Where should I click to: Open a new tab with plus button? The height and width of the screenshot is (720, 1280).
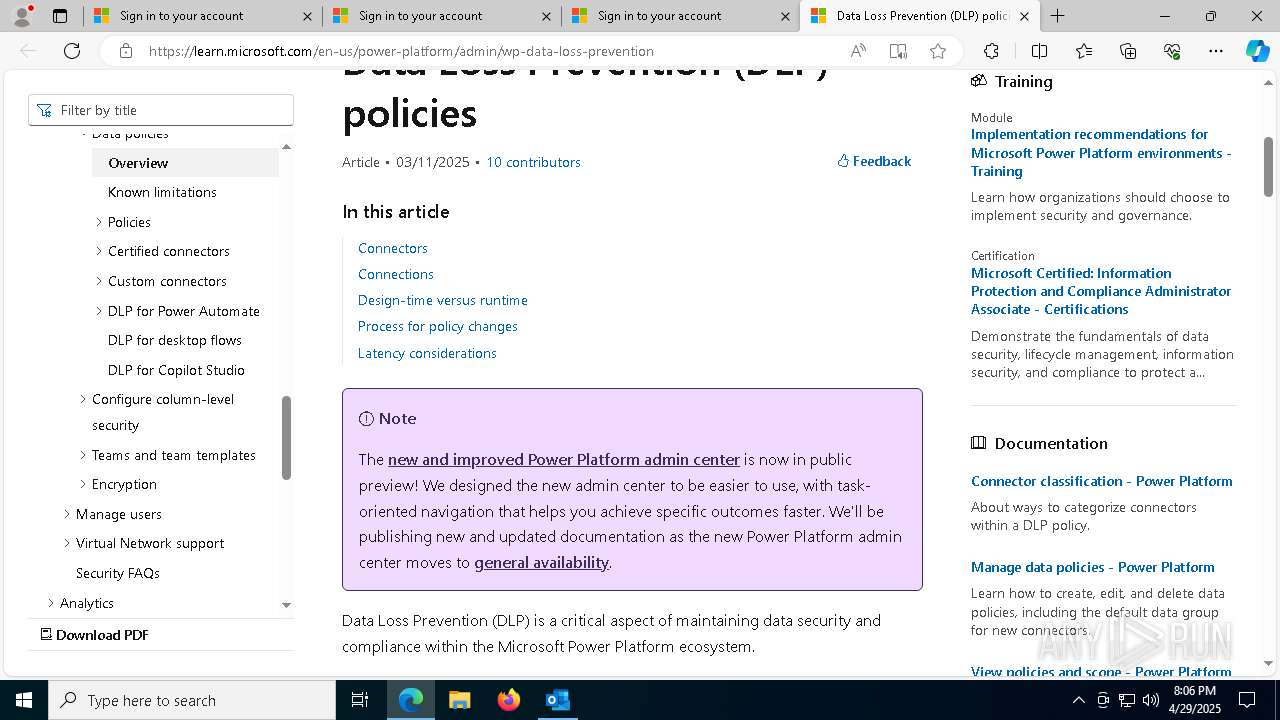click(1057, 16)
